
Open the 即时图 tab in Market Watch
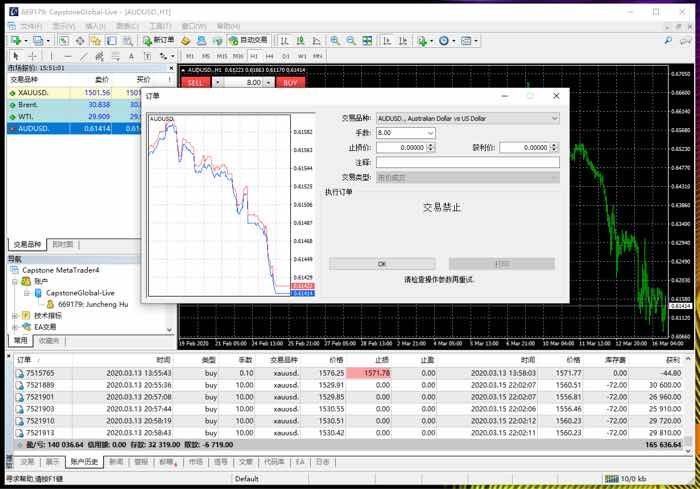tap(63, 244)
